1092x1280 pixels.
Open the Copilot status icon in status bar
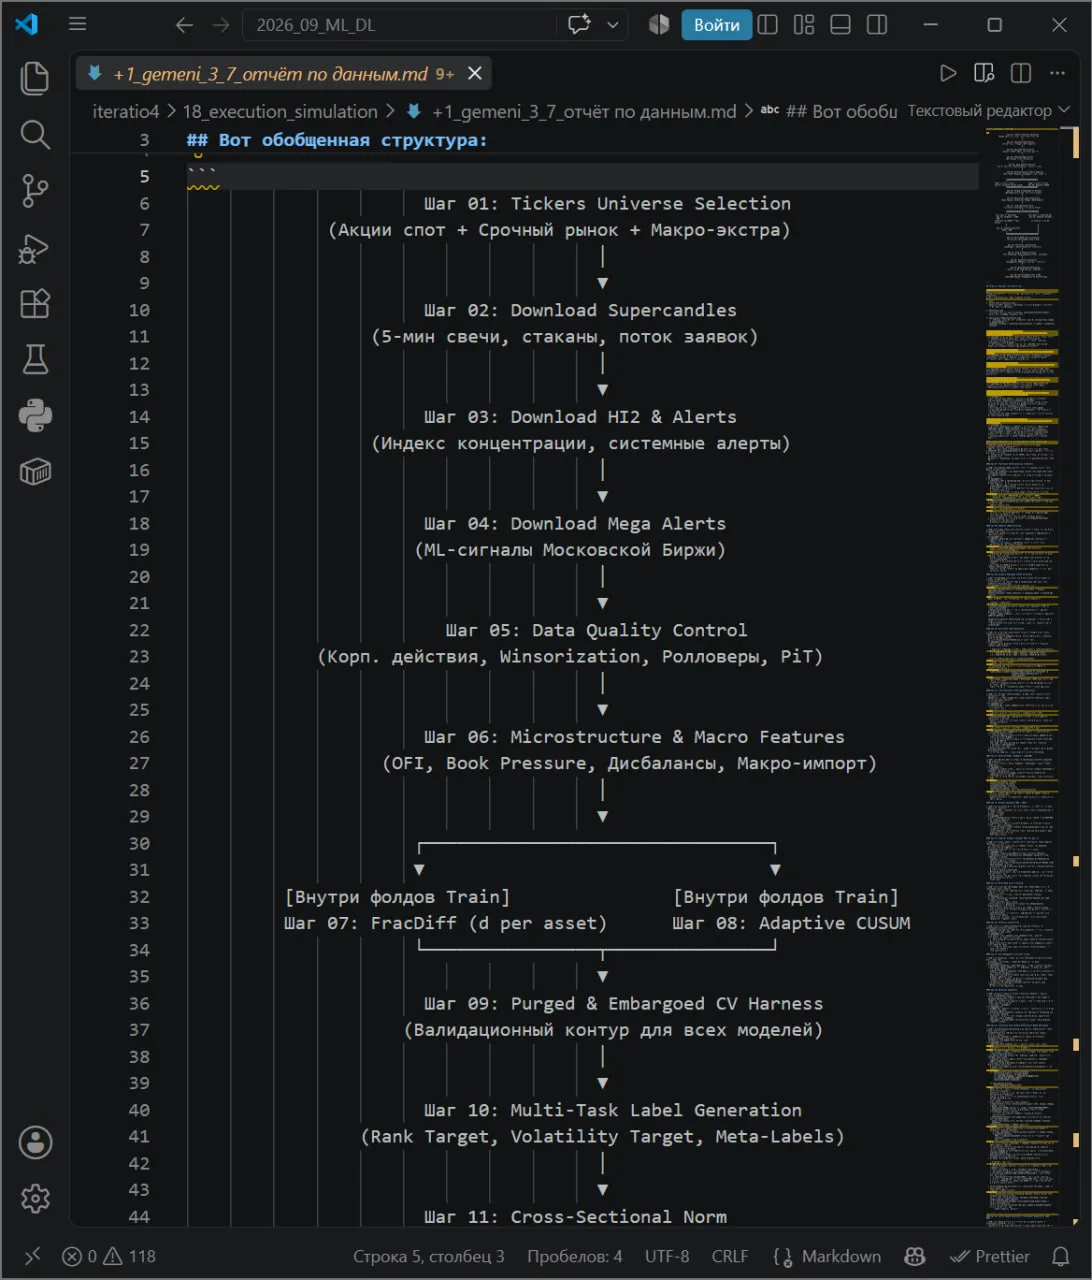[915, 1256]
